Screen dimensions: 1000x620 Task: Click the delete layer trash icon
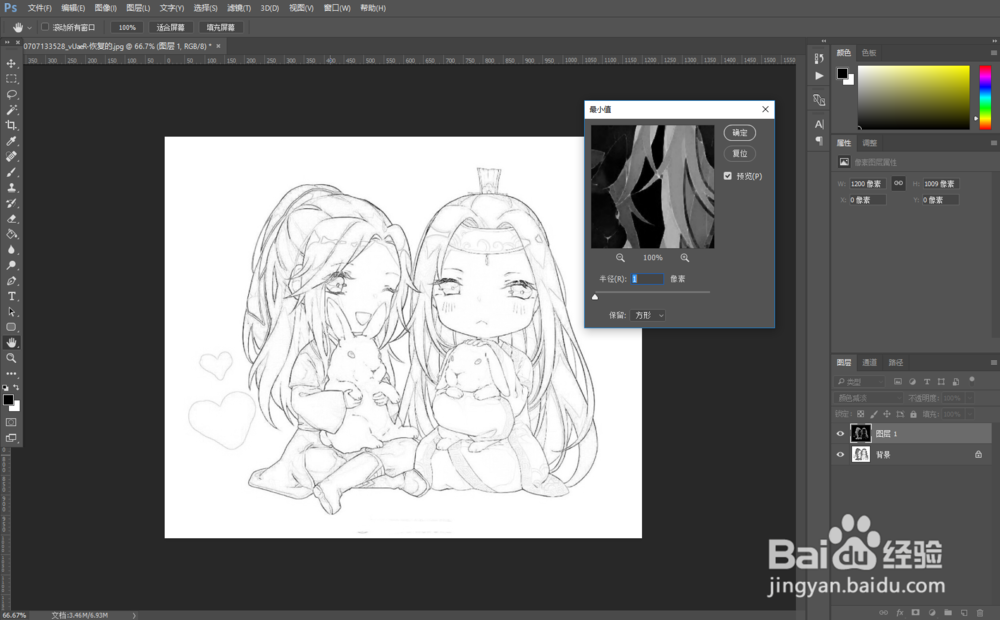point(980,612)
